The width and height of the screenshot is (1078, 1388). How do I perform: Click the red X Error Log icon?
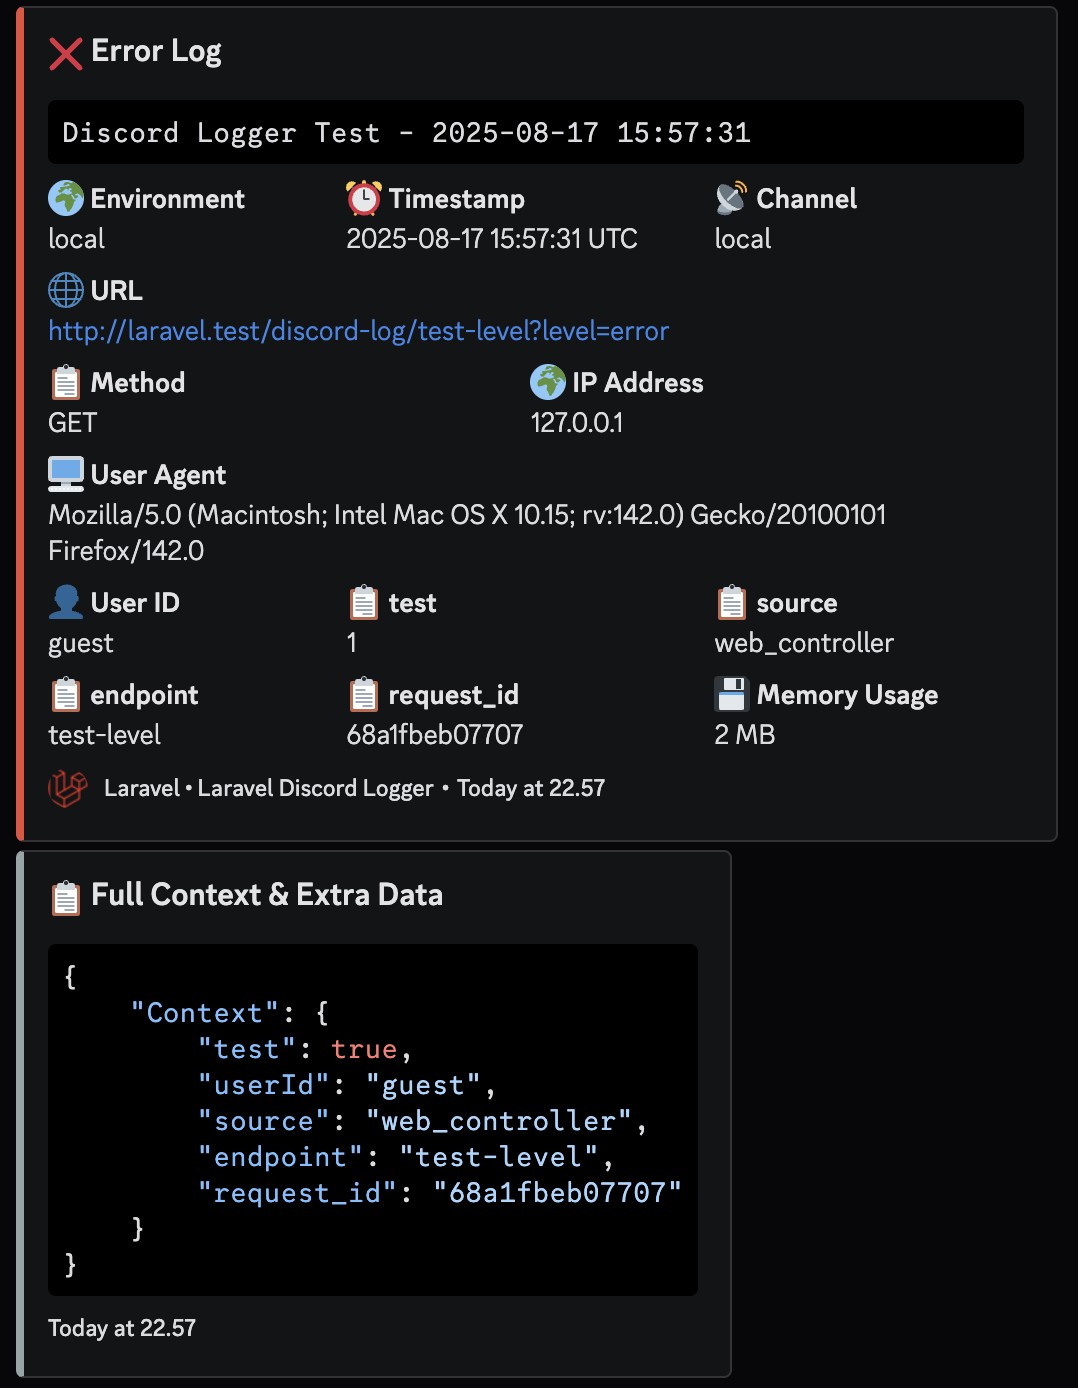[x=66, y=53]
